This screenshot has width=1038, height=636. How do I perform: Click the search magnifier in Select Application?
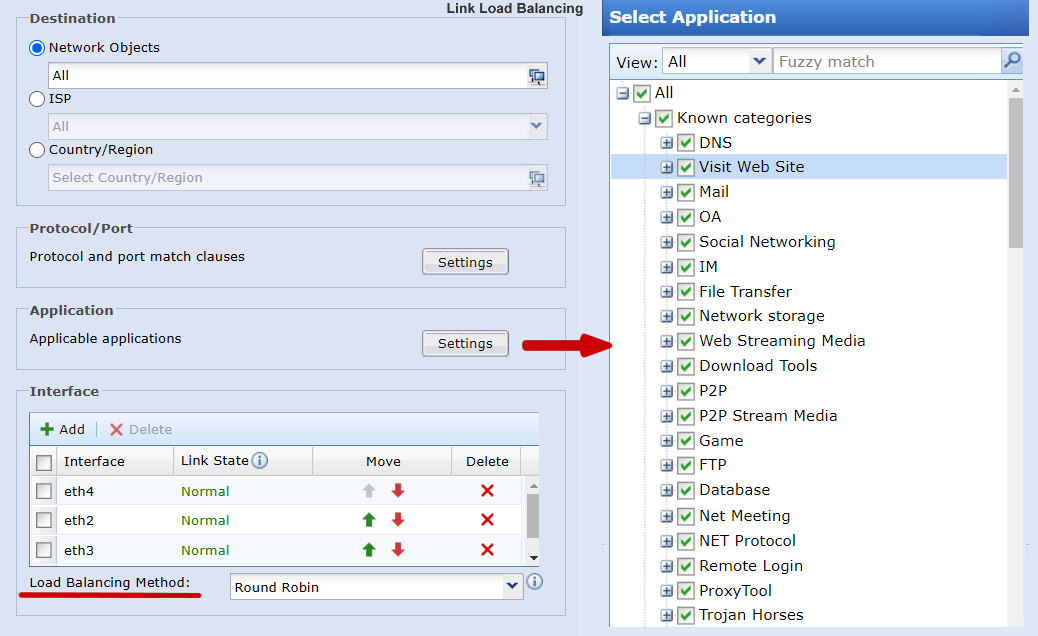pyautogui.click(x=1013, y=61)
